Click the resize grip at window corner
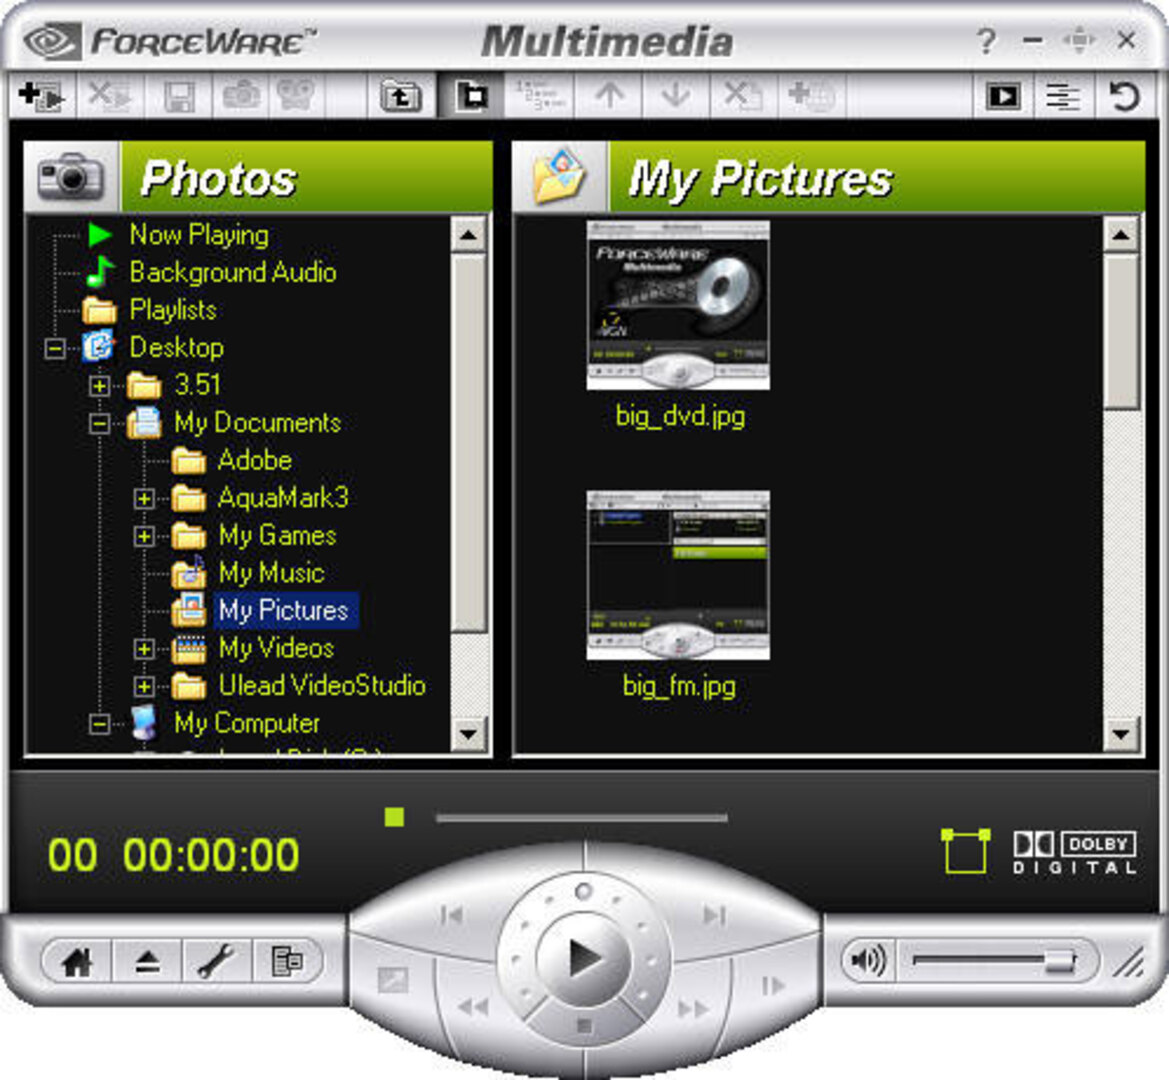 pos(1129,961)
